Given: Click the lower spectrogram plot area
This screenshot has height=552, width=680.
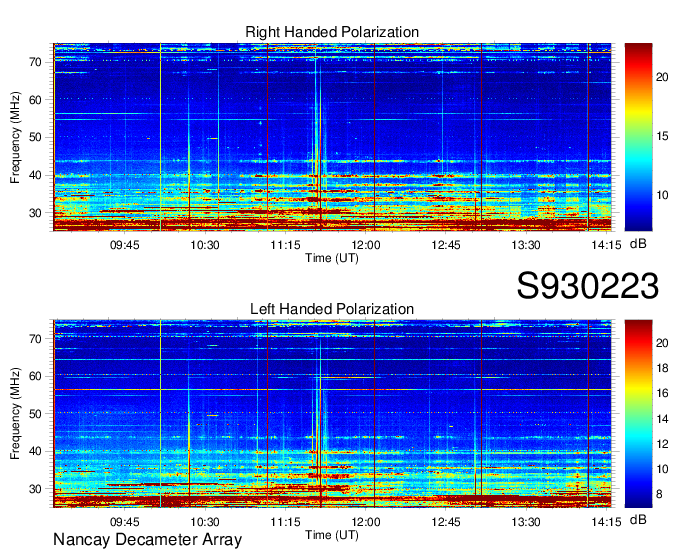Looking at the screenshot, I should coord(332,414).
